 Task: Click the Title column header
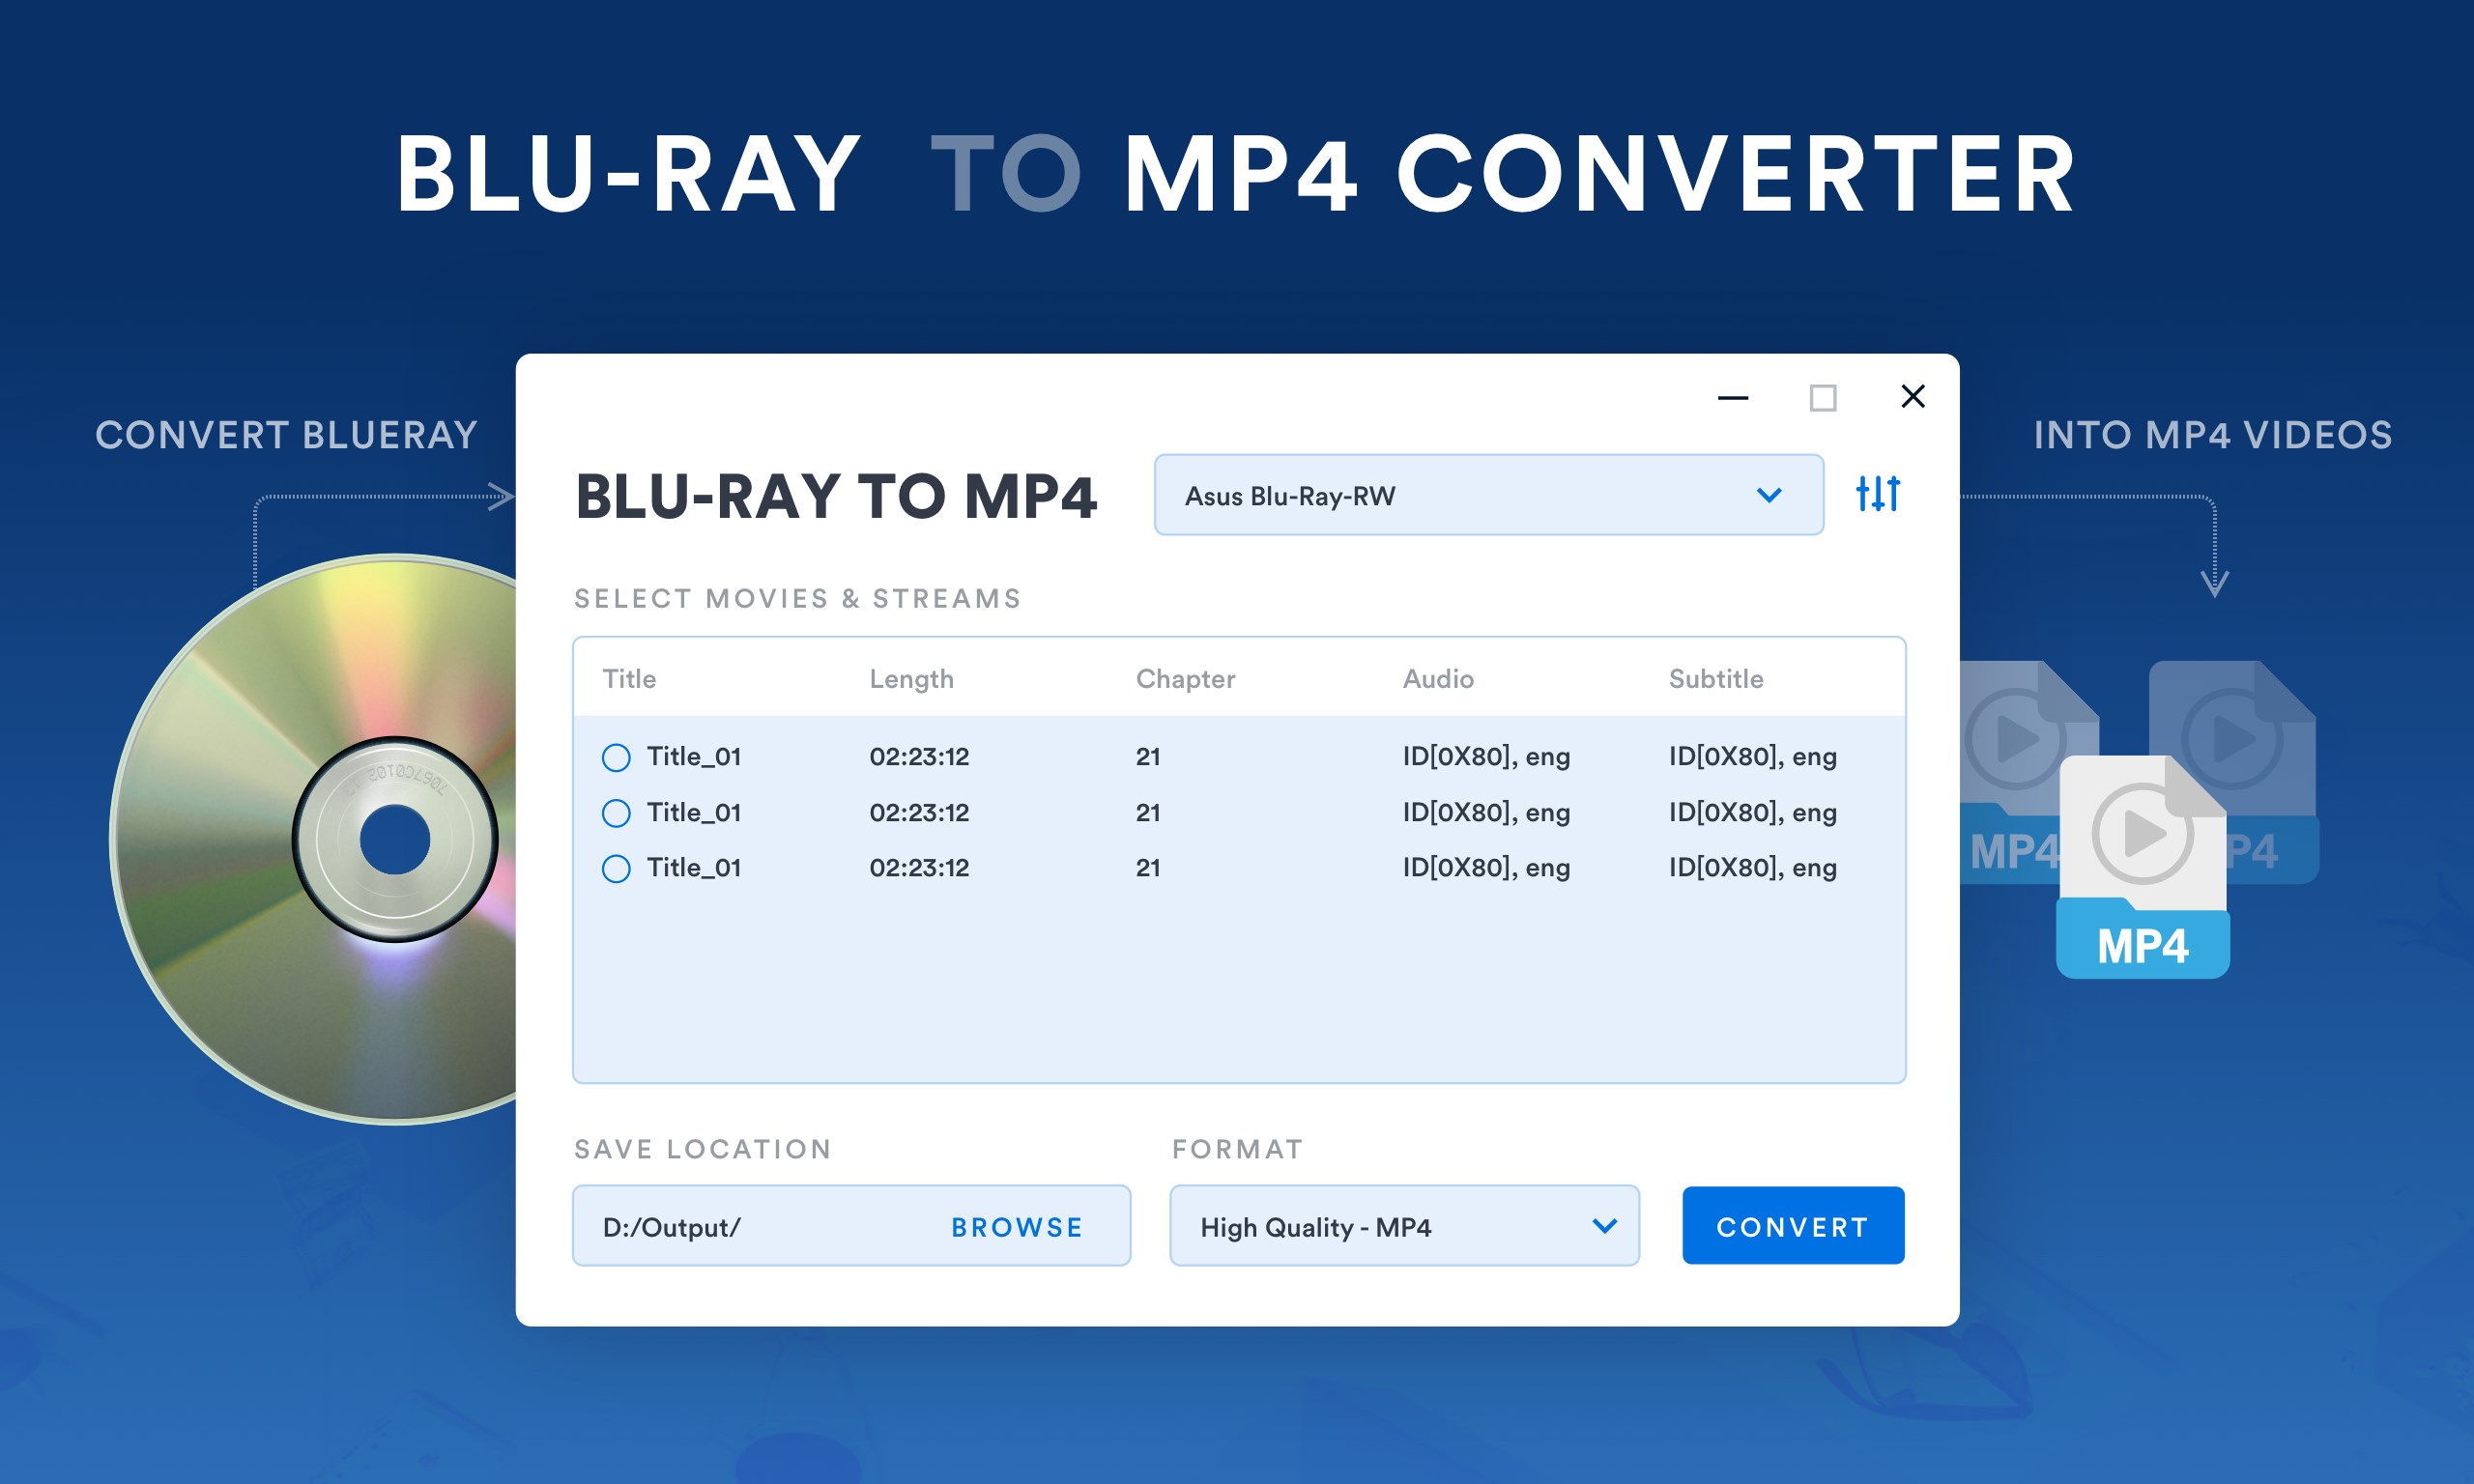629,677
